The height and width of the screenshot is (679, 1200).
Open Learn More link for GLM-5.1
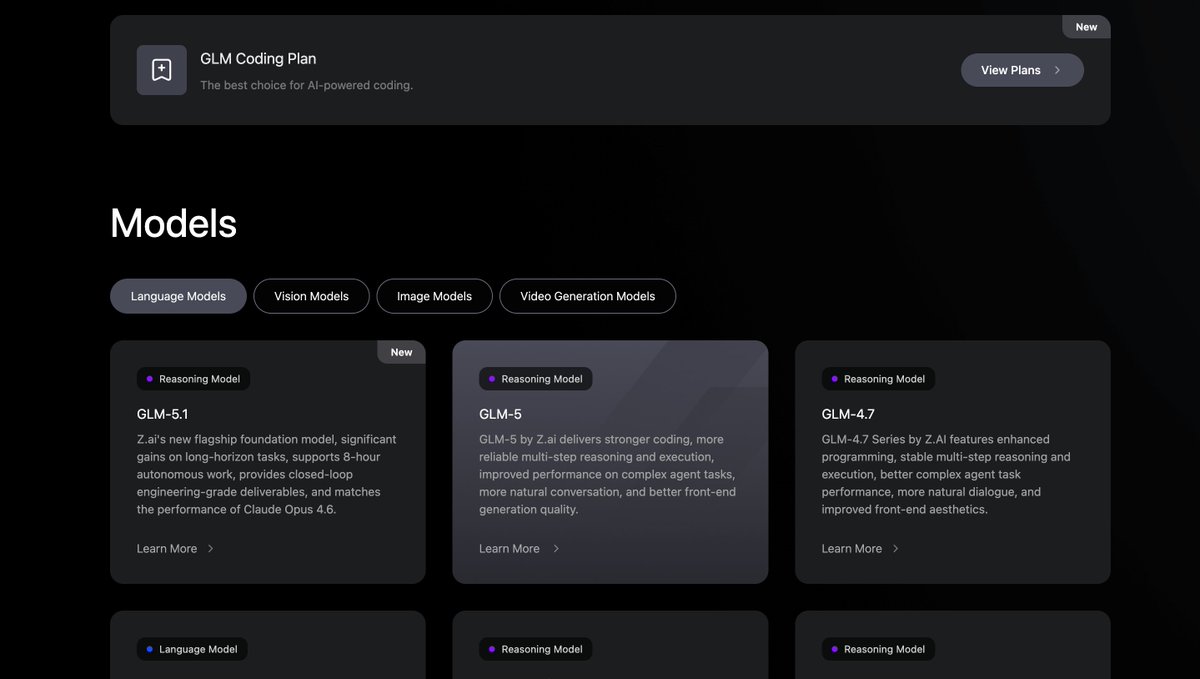pos(167,549)
